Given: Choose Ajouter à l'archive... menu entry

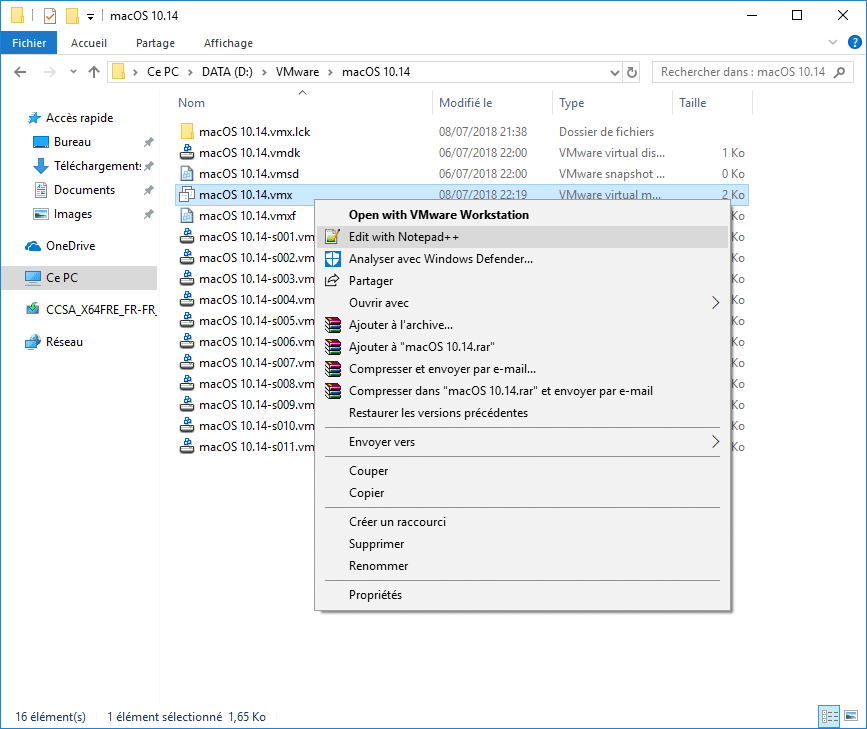Looking at the screenshot, I should click(x=523, y=325).
